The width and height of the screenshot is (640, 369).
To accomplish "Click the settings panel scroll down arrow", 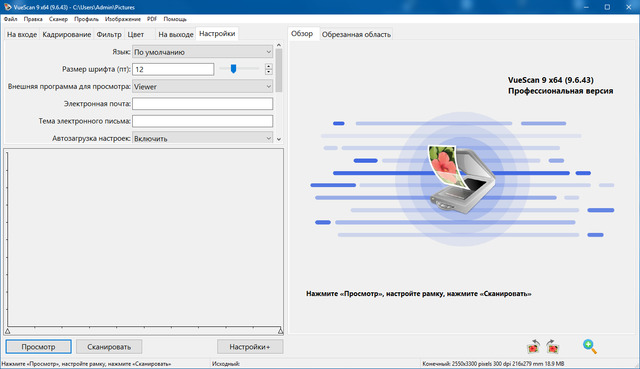I will tap(279, 139).
